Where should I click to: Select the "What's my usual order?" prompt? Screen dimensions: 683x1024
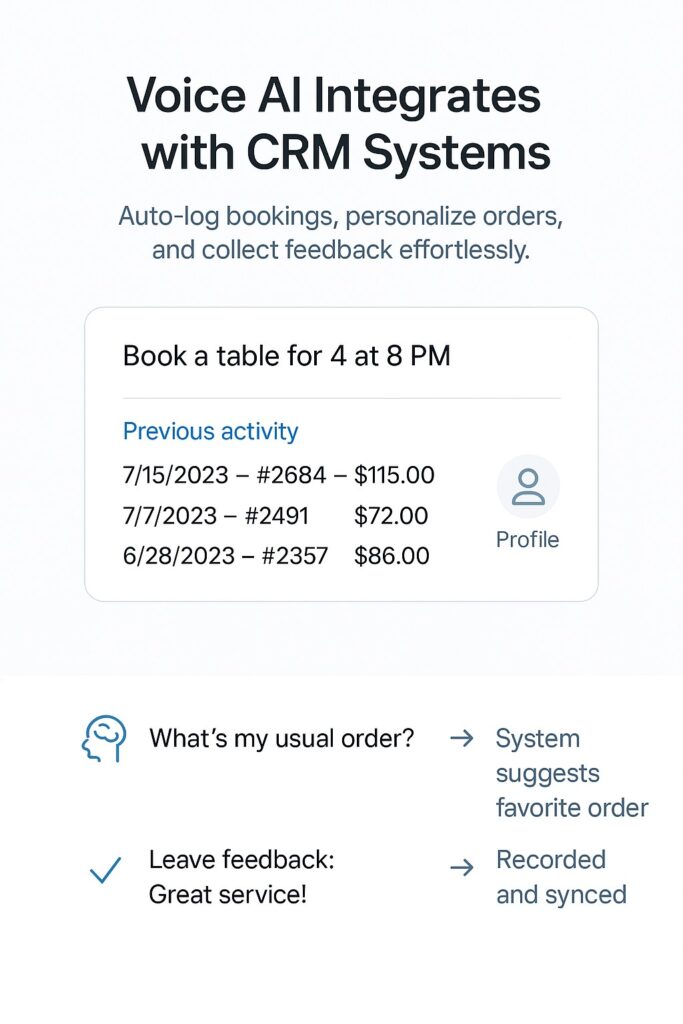point(281,739)
